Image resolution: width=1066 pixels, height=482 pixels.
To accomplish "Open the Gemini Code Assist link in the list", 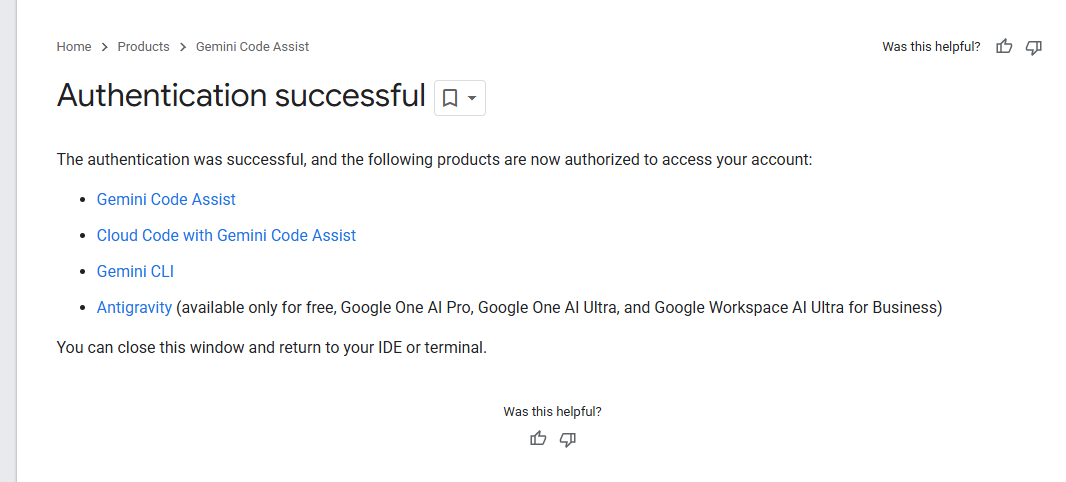I will tap(166, 199).
